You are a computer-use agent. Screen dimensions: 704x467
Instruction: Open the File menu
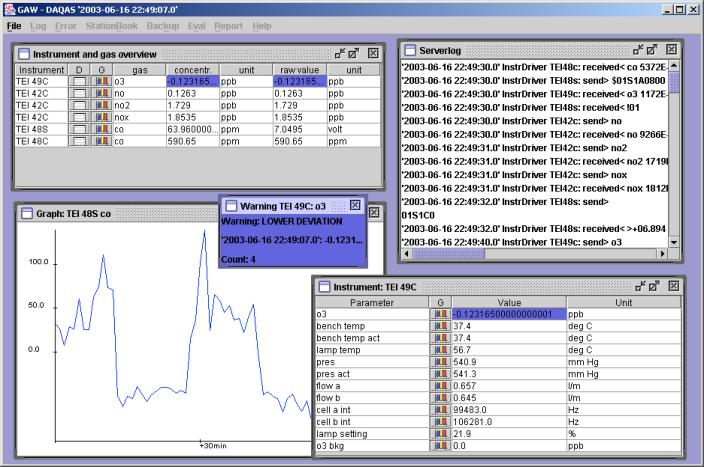[x=14, y=25]
